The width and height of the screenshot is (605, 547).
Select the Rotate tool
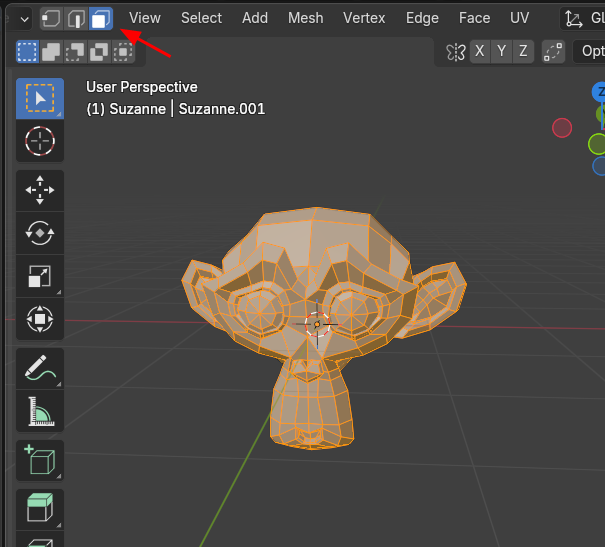pos(40,233)
